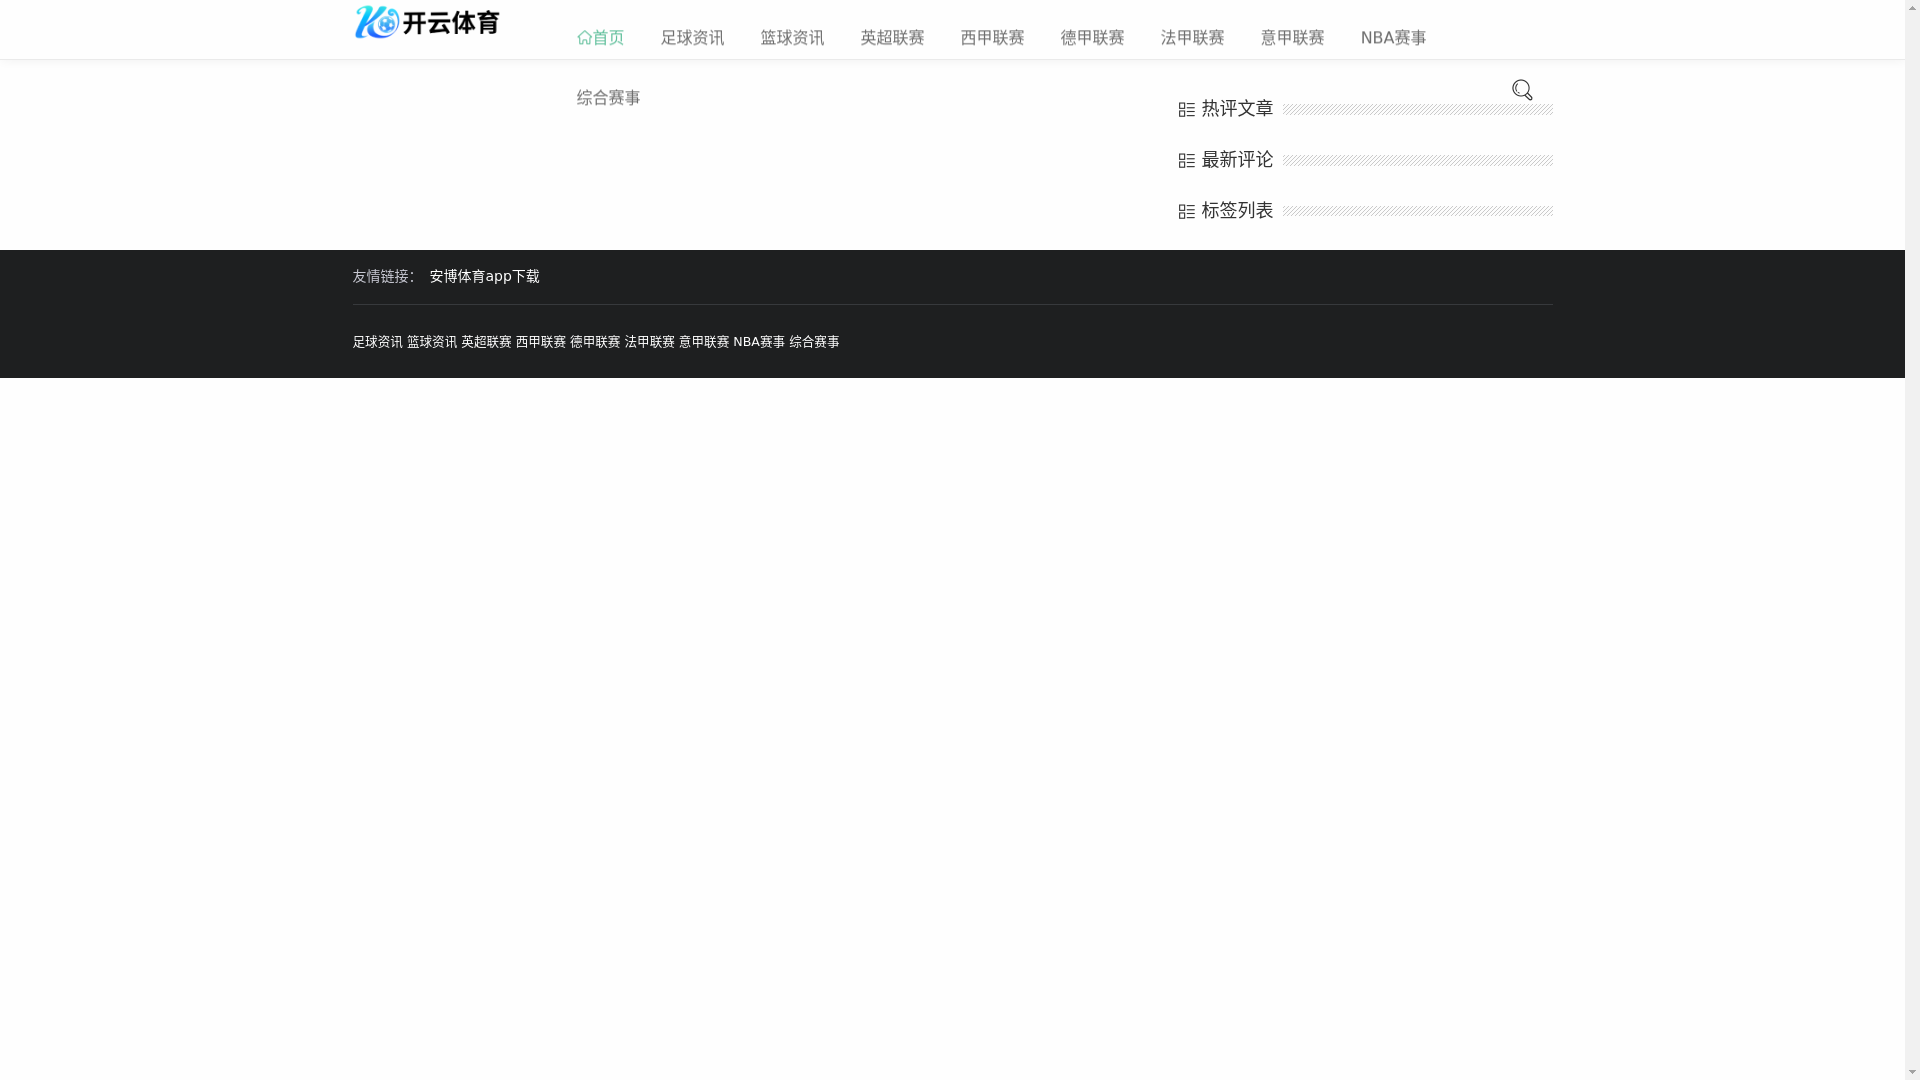The width and height of the screenshot is (1920, 1080).
Task: Open 法甲联赛 in top navigation
Action: click(x=1192, y=38)
